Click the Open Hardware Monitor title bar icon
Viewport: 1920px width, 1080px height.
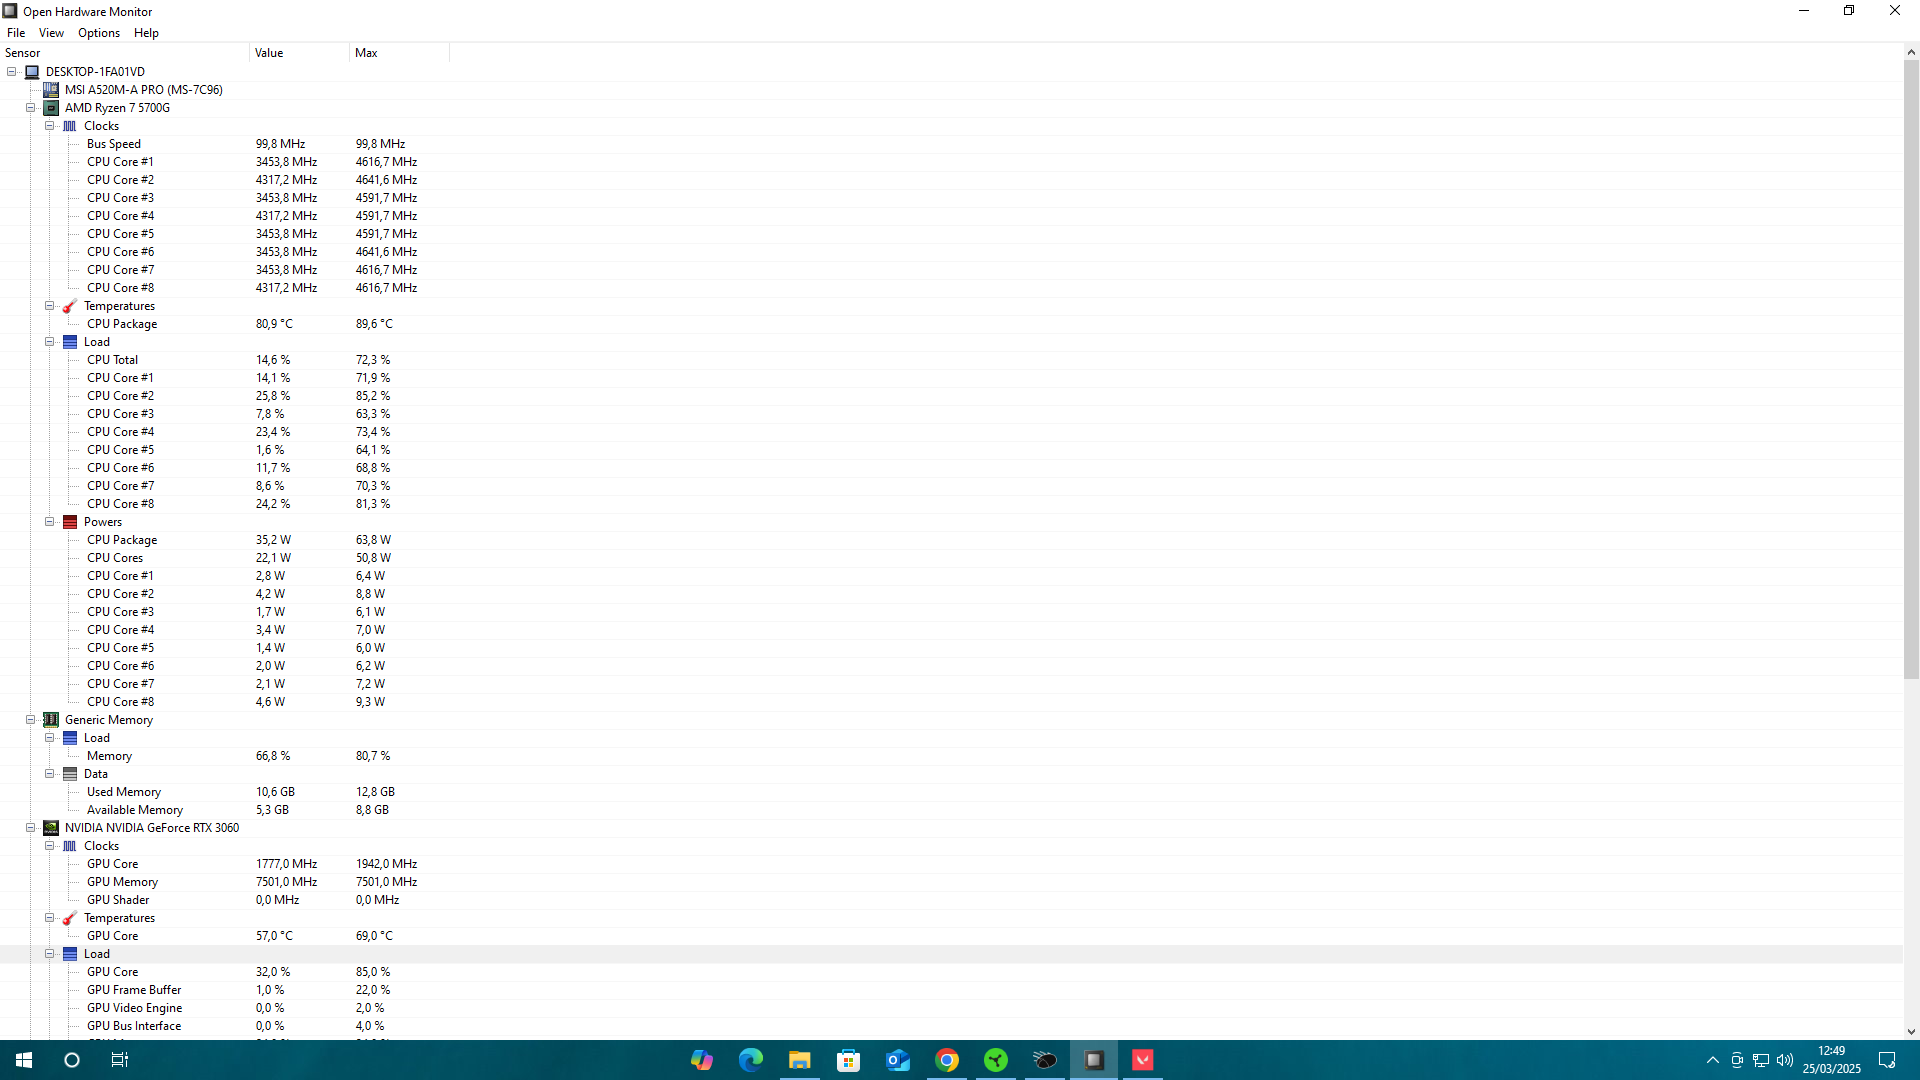point(10,11)
